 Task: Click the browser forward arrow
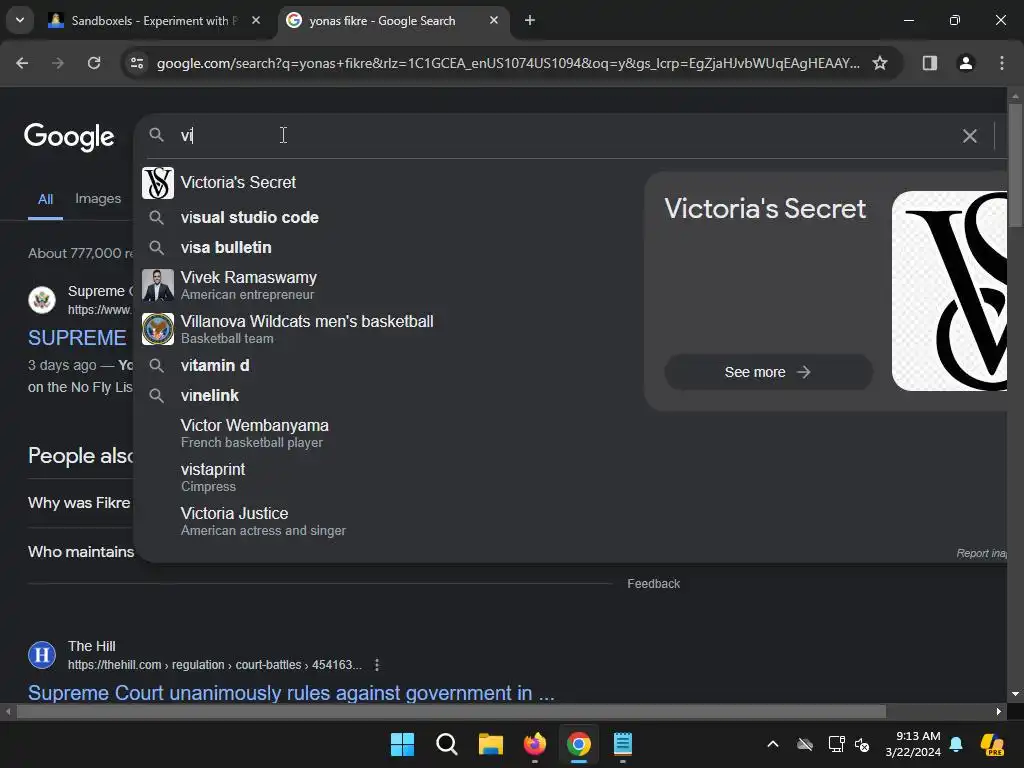tap(58, 63)
